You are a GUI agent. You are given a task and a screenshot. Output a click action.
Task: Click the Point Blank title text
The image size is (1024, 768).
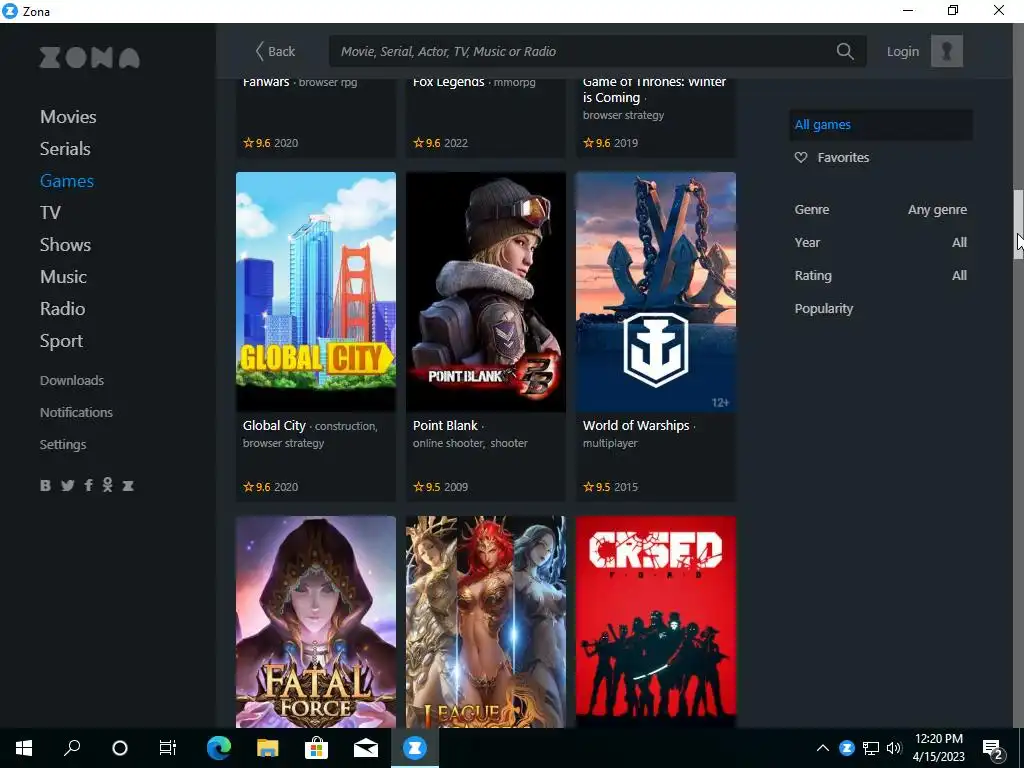tap(445, 426)
